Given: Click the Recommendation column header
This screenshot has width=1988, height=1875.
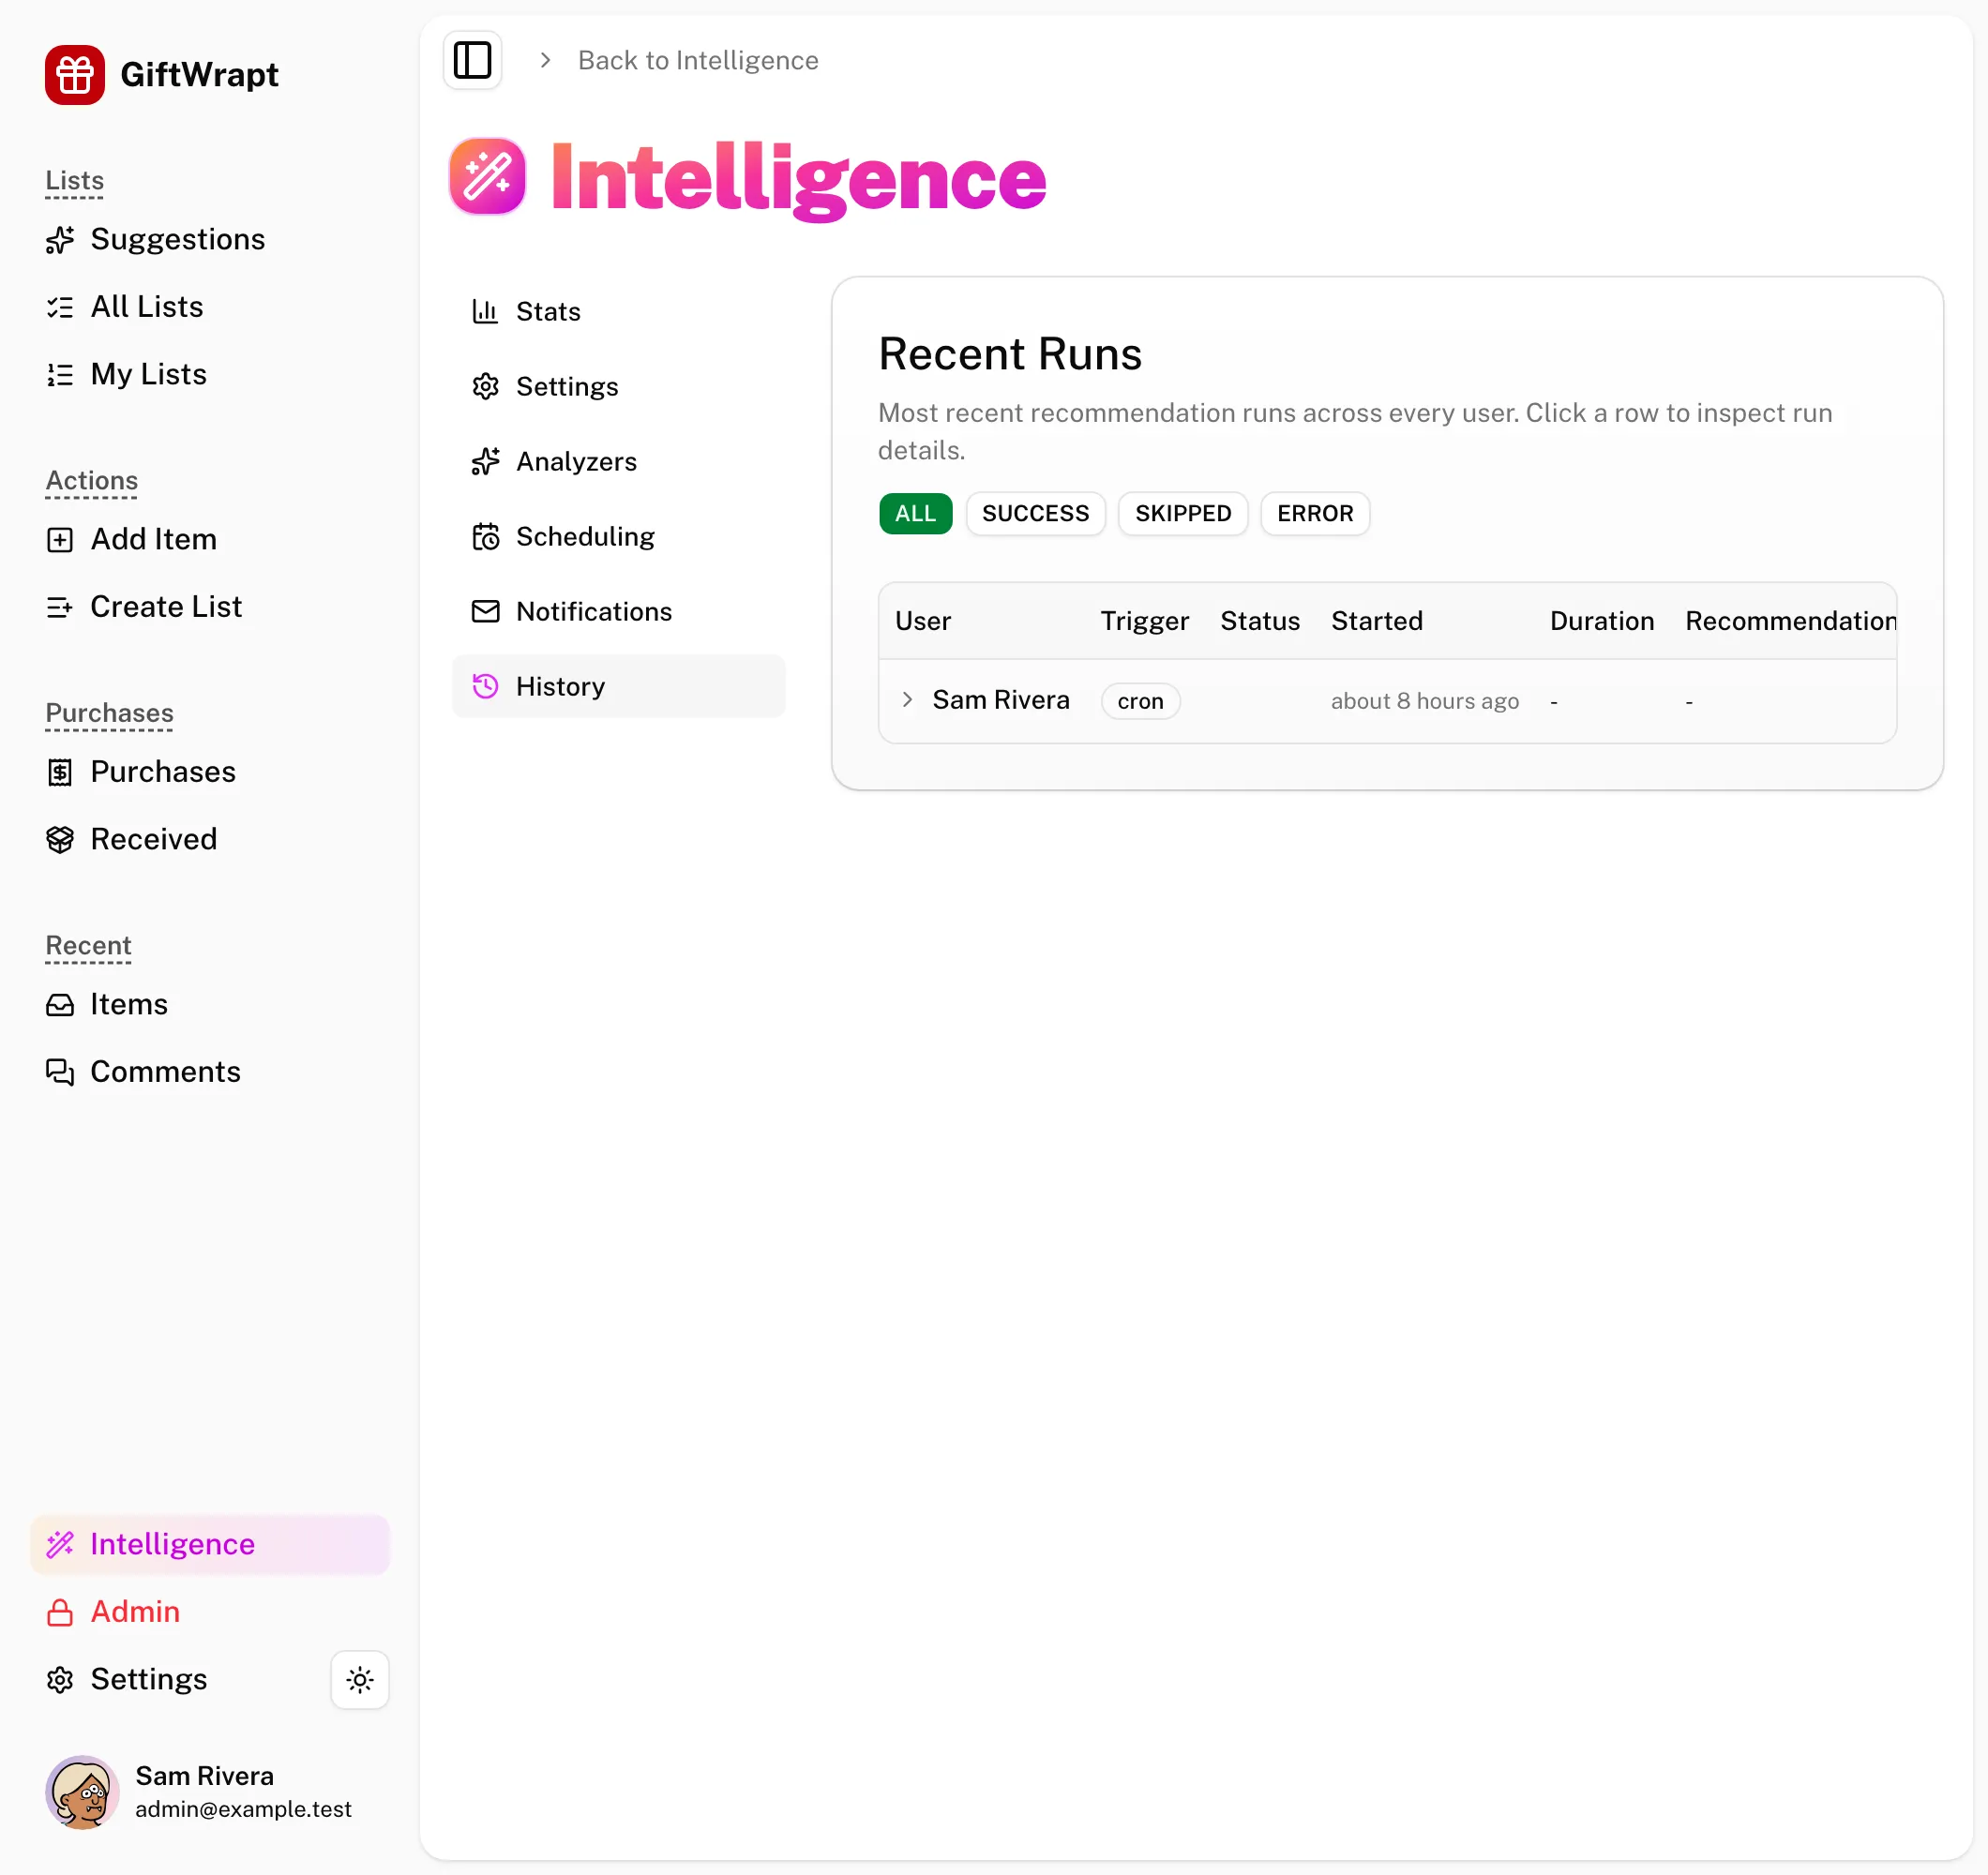Looking at the screenshot, I should 1790,621.
